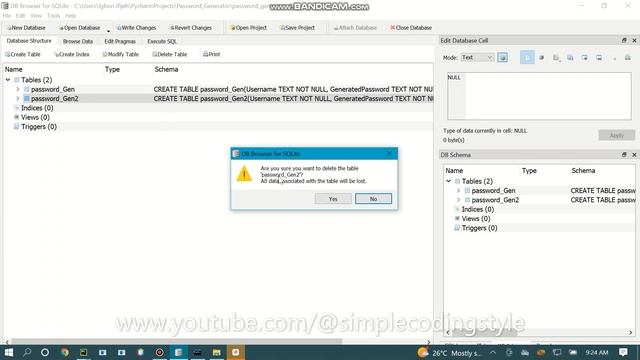Collapse Tables (2) in DB Schema panel
This screenshot has width=640, height=360.
click(449, 181)
